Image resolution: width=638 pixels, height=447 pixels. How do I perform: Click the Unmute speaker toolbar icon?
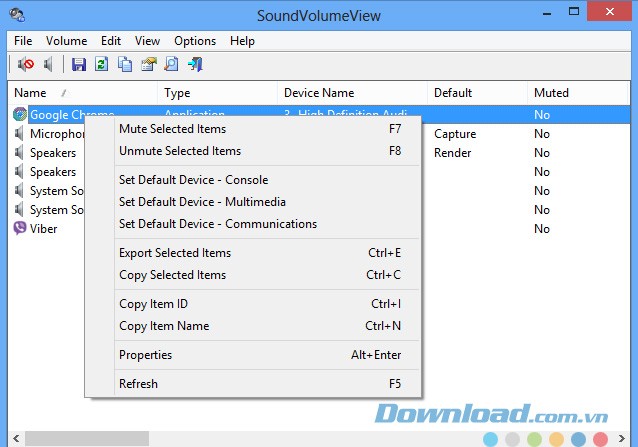[x=48, y=65]
